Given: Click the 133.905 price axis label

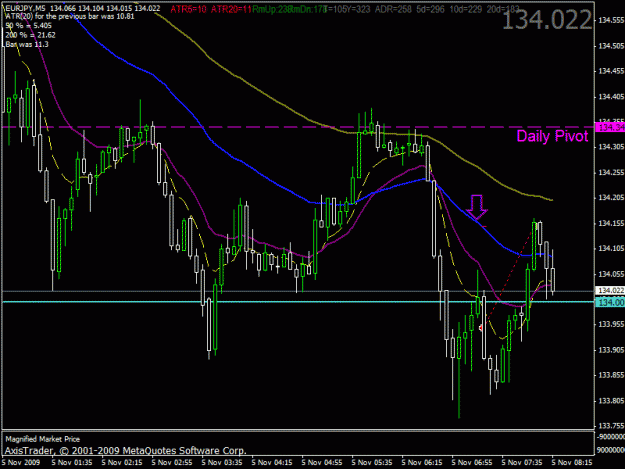Looking at the screenshot, I should [611, 349].
